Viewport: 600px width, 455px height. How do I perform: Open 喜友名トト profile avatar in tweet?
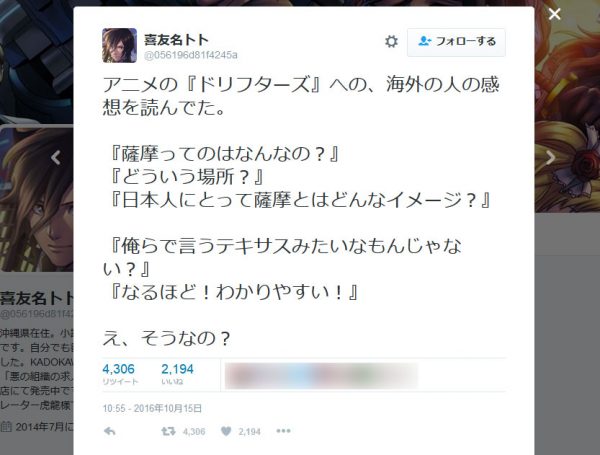(119, 45)
